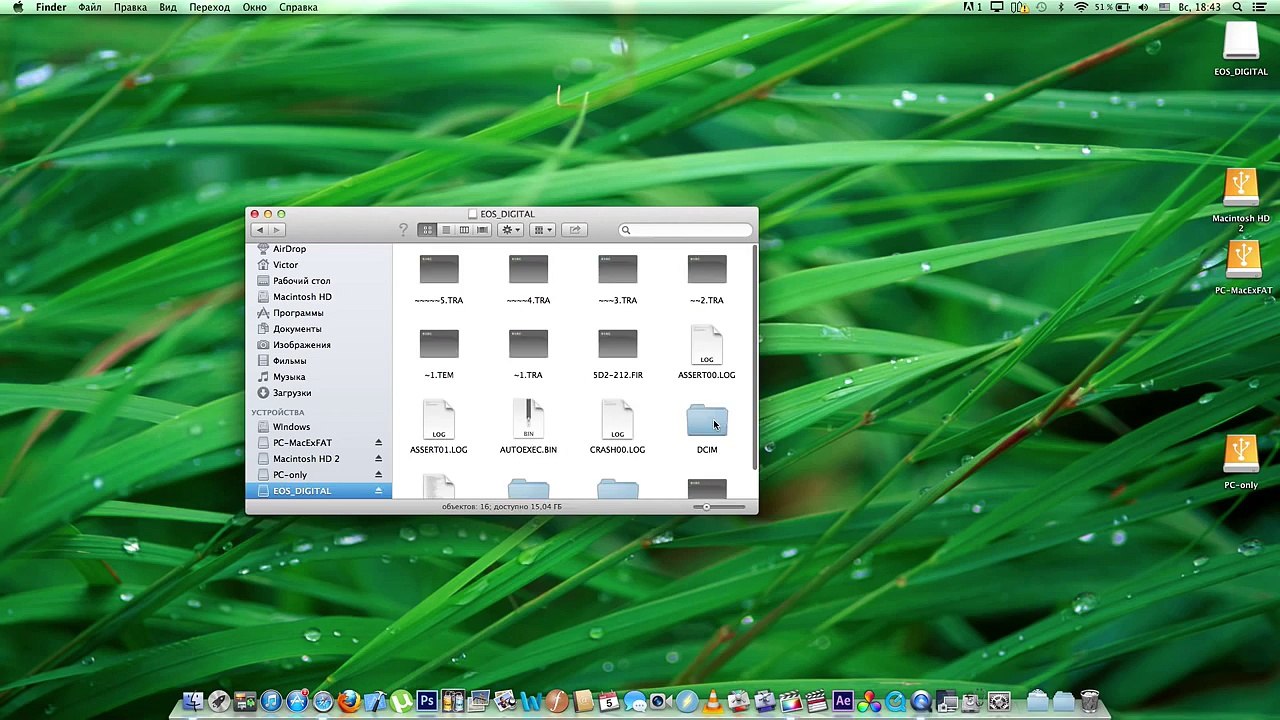Open the Finder application menu

[51, 7]
